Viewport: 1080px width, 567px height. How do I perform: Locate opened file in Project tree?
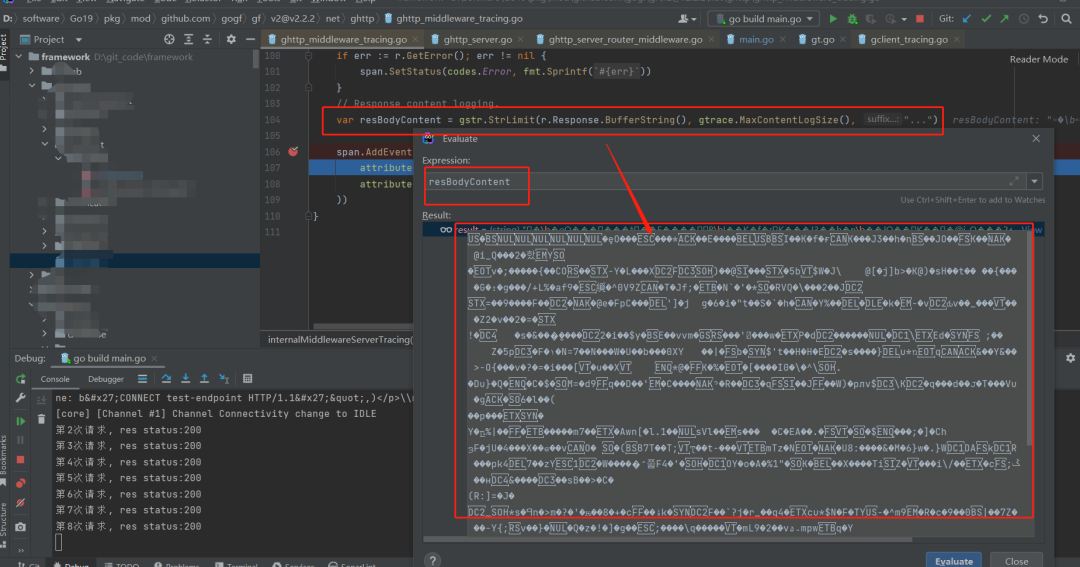[169, 40]
